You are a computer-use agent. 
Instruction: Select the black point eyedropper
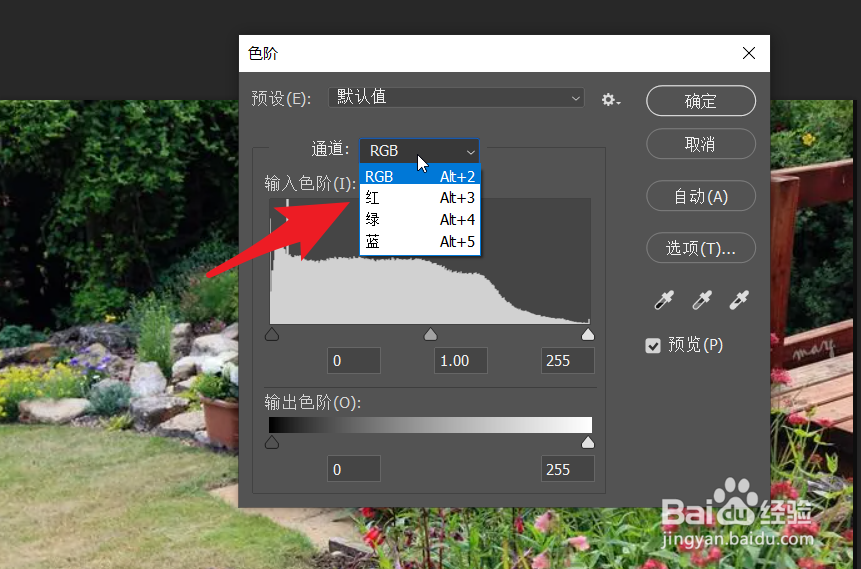coord(664,300)
